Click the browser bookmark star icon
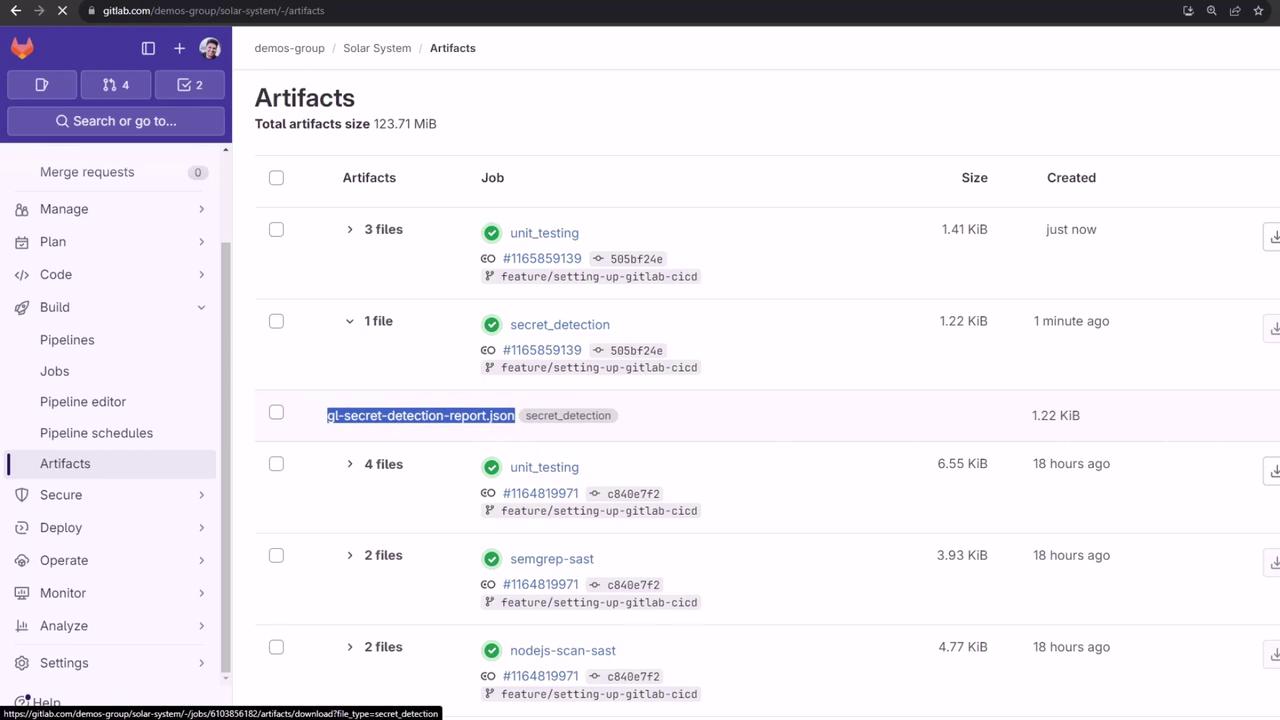 pyautogui.click(x=1258, y=11)
